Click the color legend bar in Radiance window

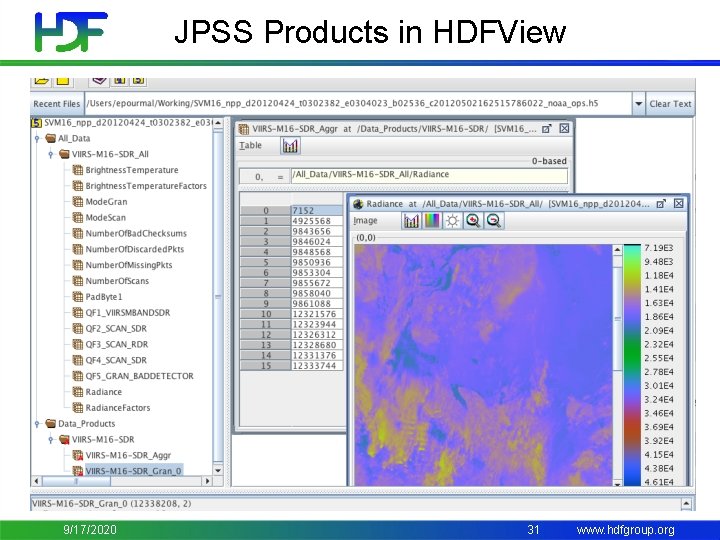click(632, 365)
